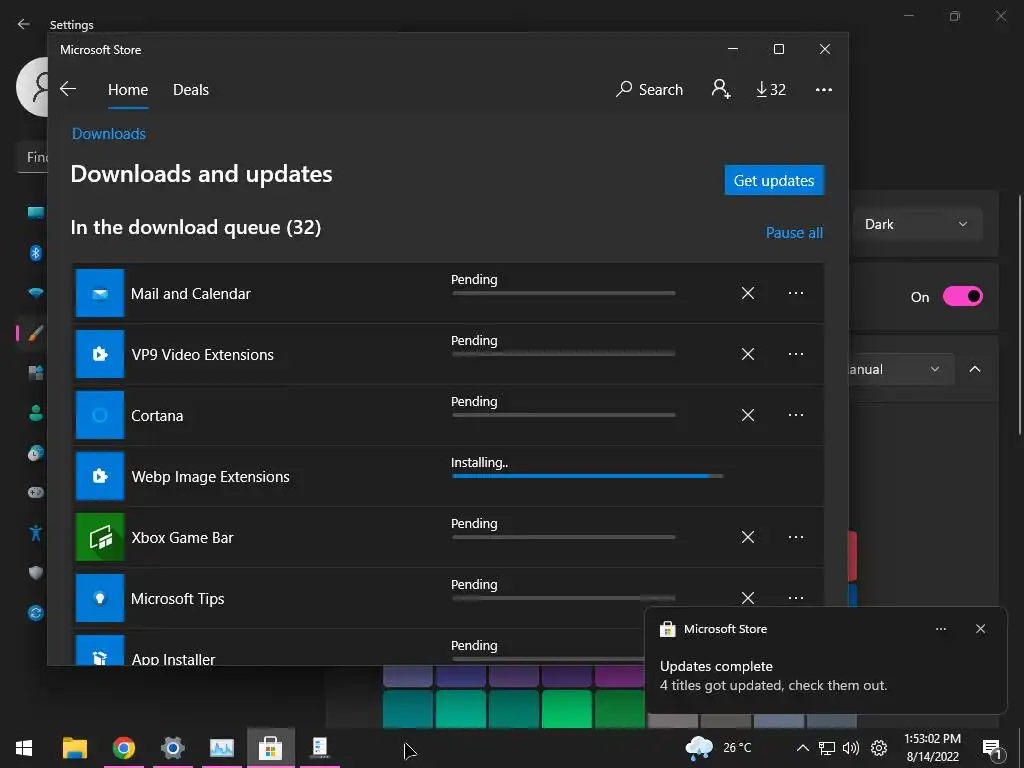Click the VP9 Video Extensions app icon

[100, 354]
